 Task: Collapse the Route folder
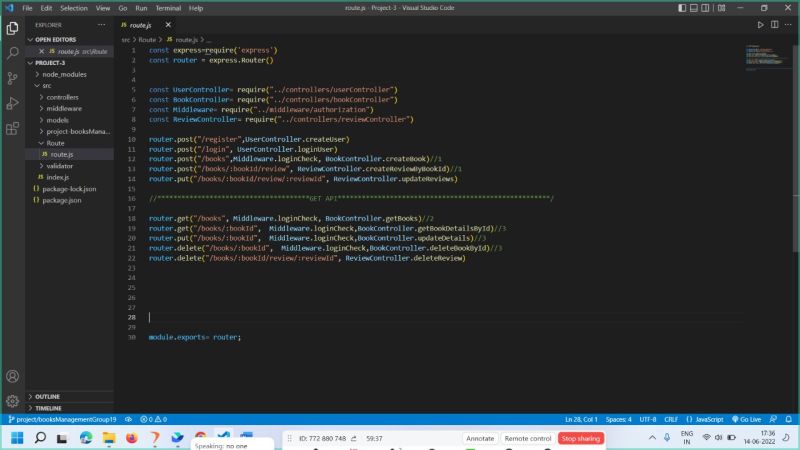(55, 143)
